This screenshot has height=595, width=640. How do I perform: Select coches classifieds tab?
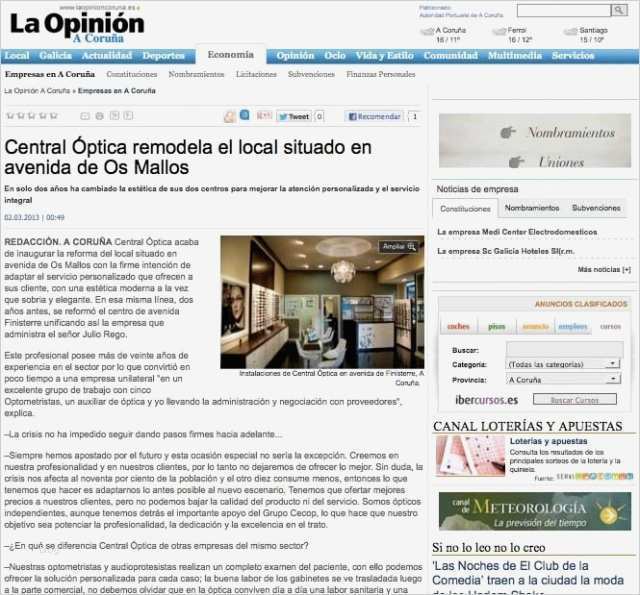(458, 326)
